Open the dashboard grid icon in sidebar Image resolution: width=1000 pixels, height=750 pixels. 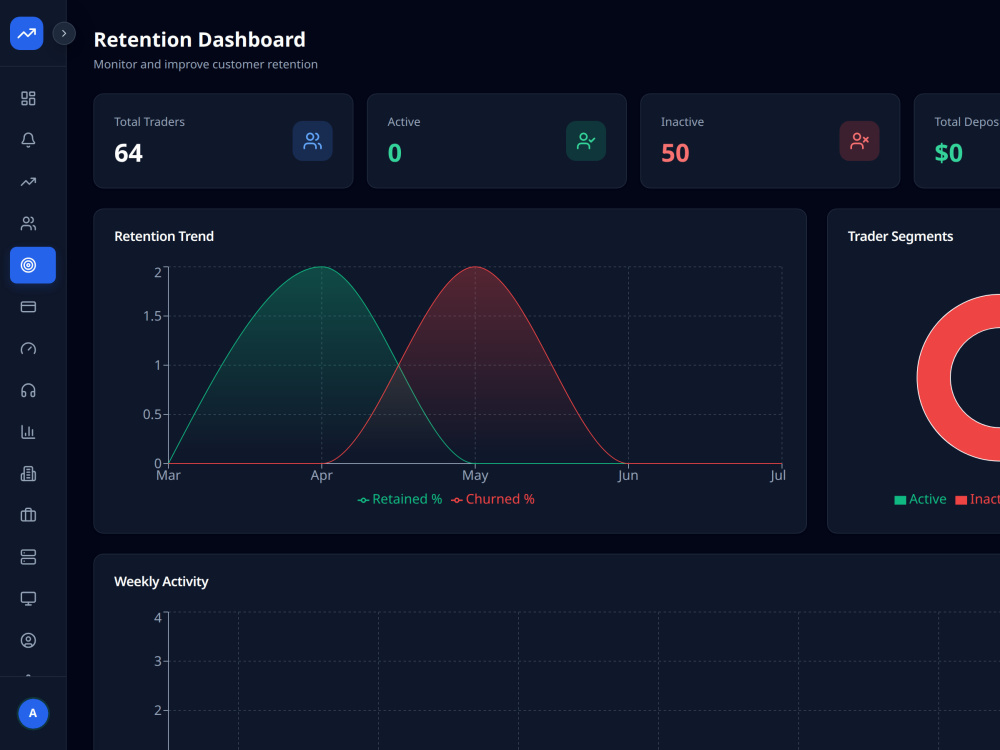28,98
